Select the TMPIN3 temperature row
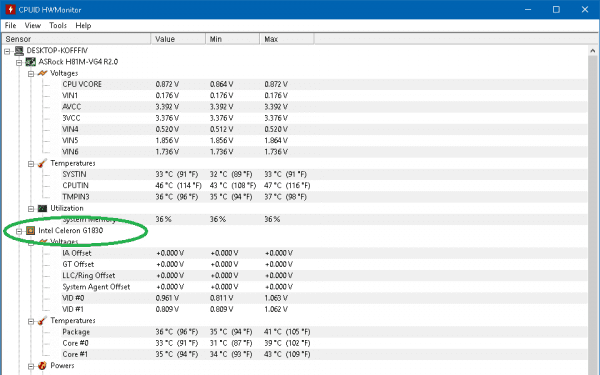 [324, 197]
